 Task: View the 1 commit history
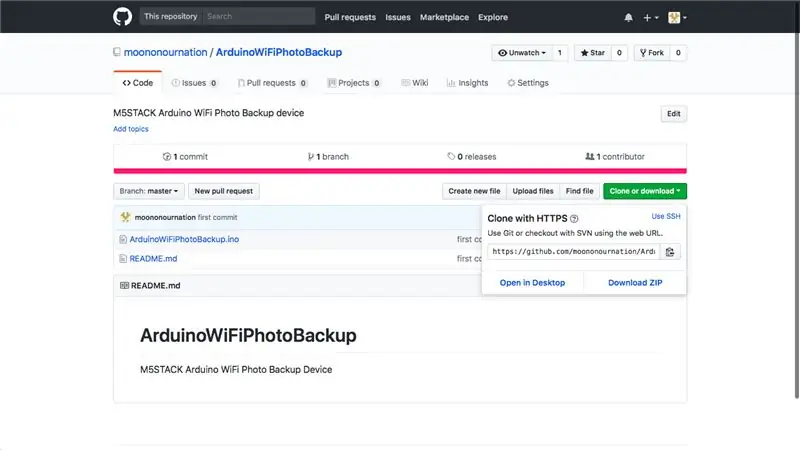[x=185, y=157]
